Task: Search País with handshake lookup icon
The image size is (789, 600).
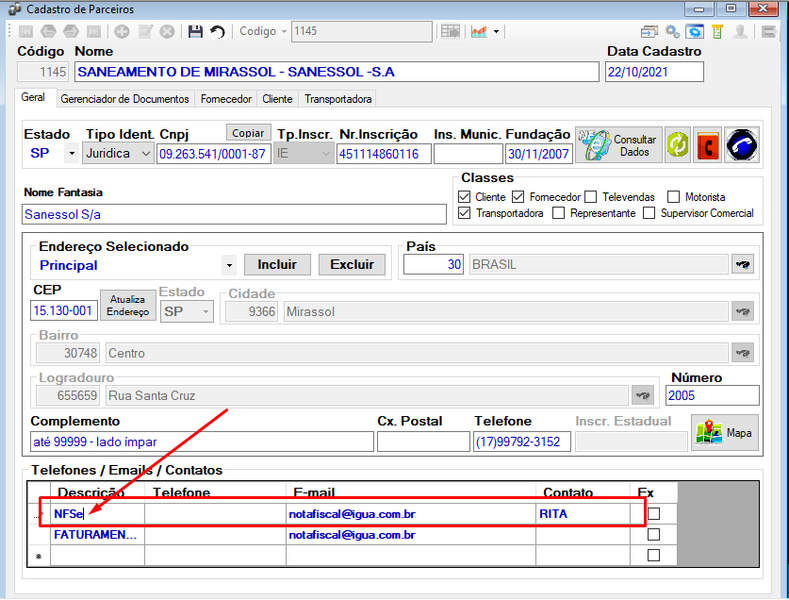Action: click(742, 264)
